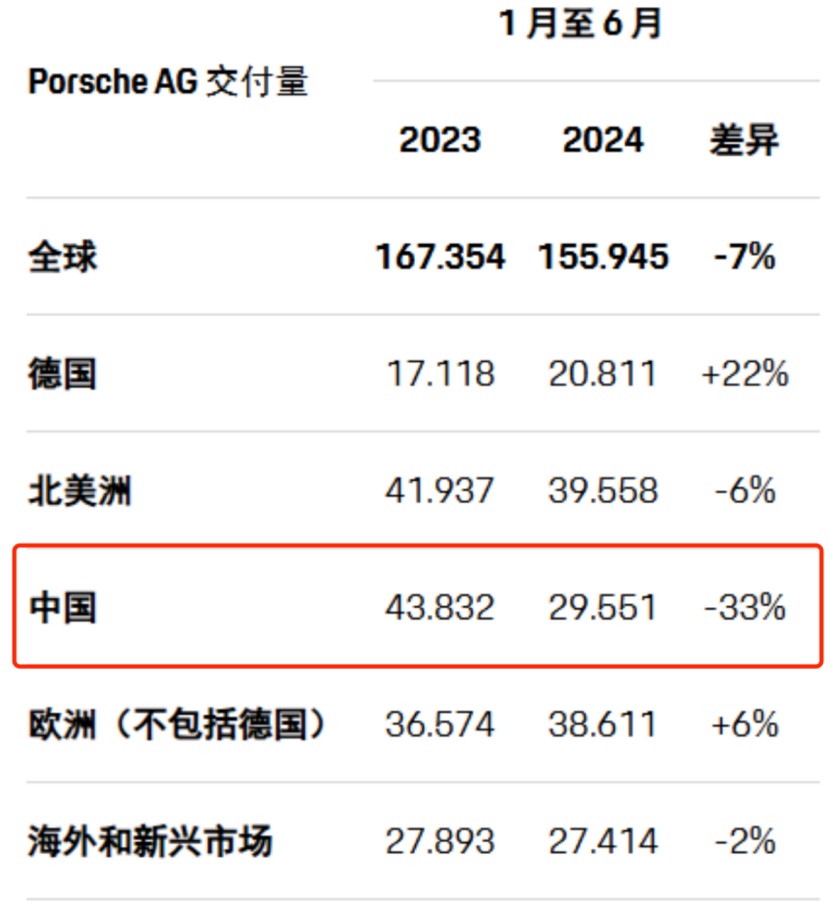
Task: Click China's -33% difference cell
Action: 745,607
